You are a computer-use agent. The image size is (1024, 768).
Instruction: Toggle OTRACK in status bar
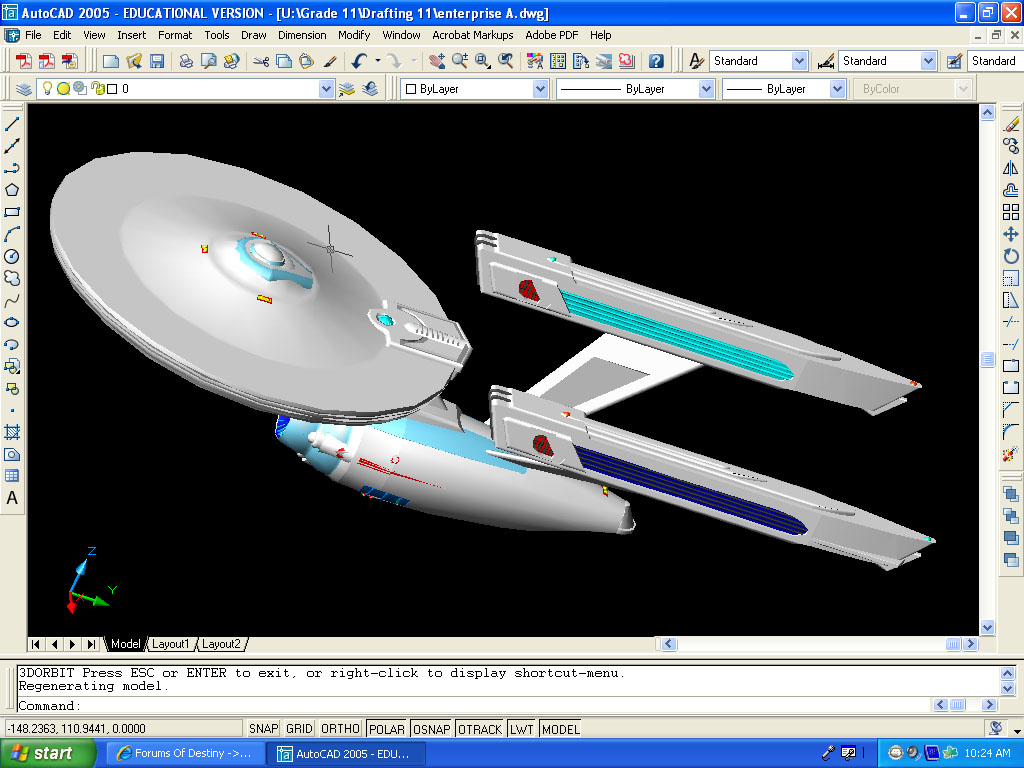click(x=480, y=729)
